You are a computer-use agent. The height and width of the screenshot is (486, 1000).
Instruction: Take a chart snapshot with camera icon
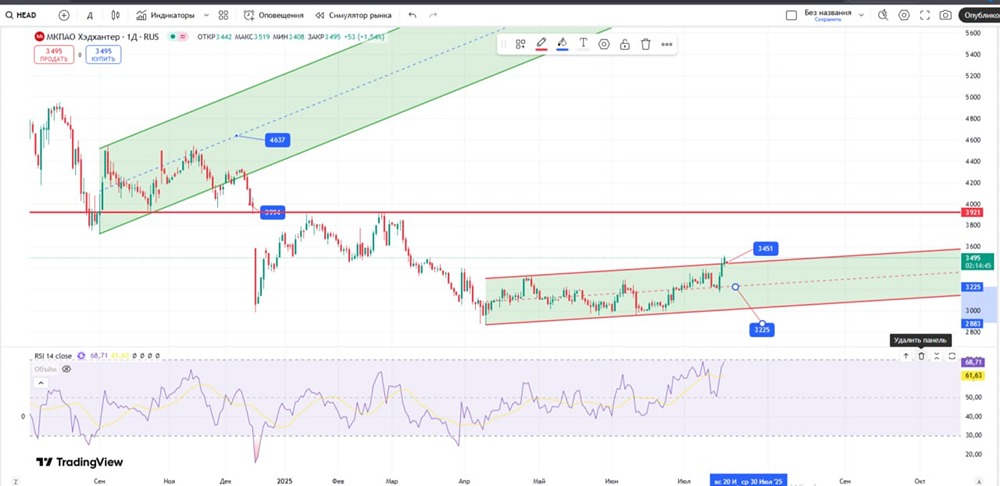click(945, 15)
